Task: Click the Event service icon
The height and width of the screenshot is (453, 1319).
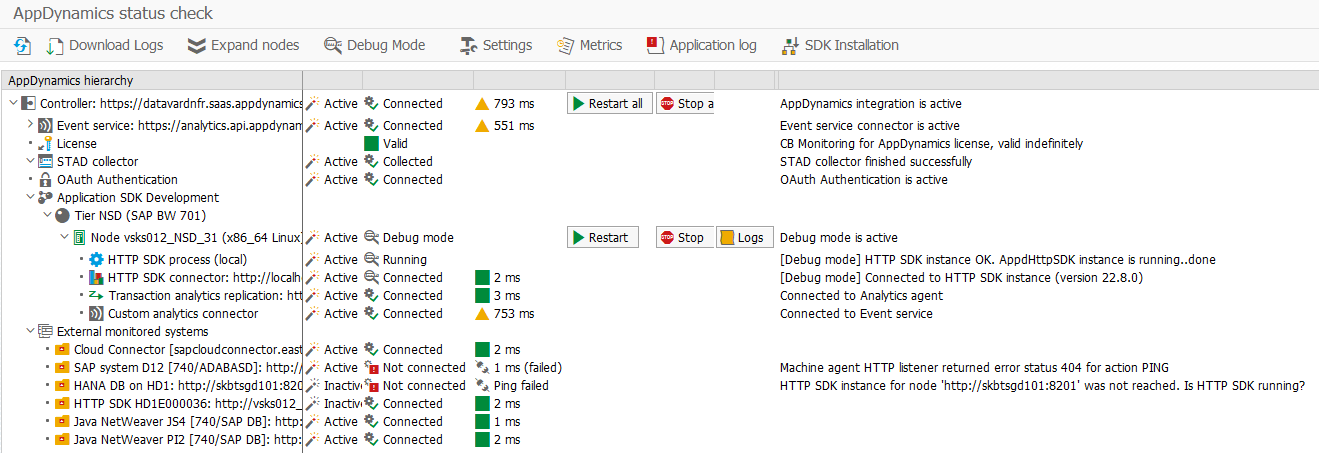Action: tap(45, 125)
